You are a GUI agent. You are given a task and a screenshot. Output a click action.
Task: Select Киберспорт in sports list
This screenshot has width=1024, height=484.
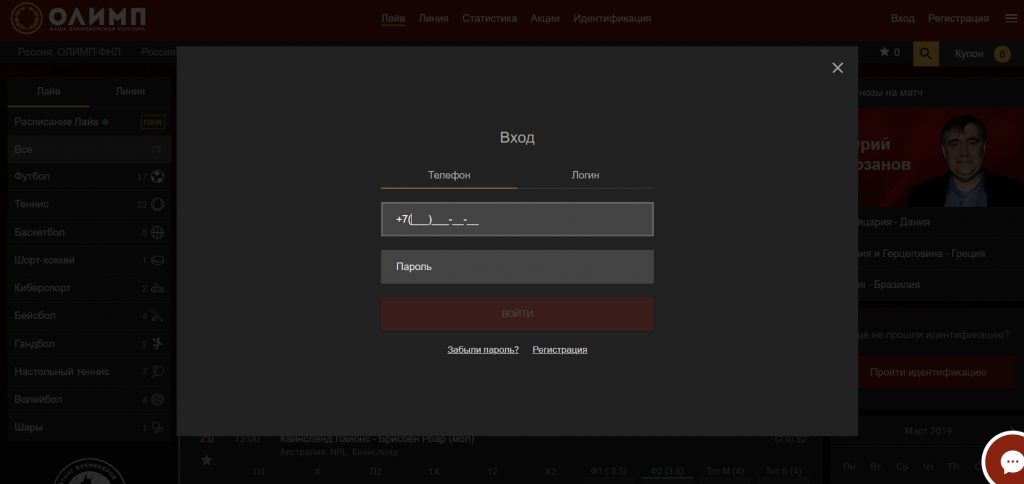(x=89, y=288)
